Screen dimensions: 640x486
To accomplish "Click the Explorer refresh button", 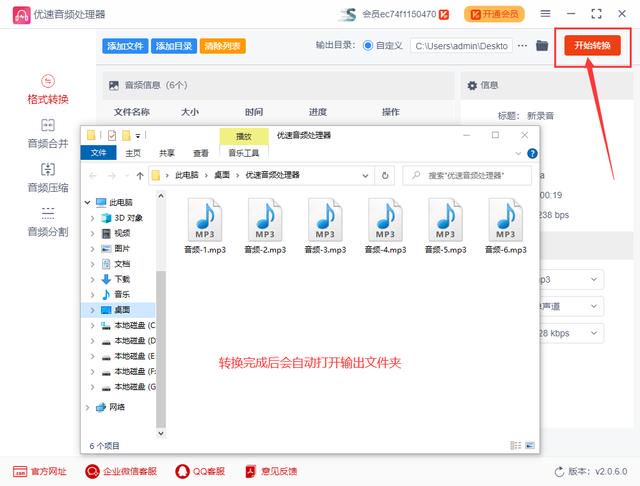I will point(385,176).
